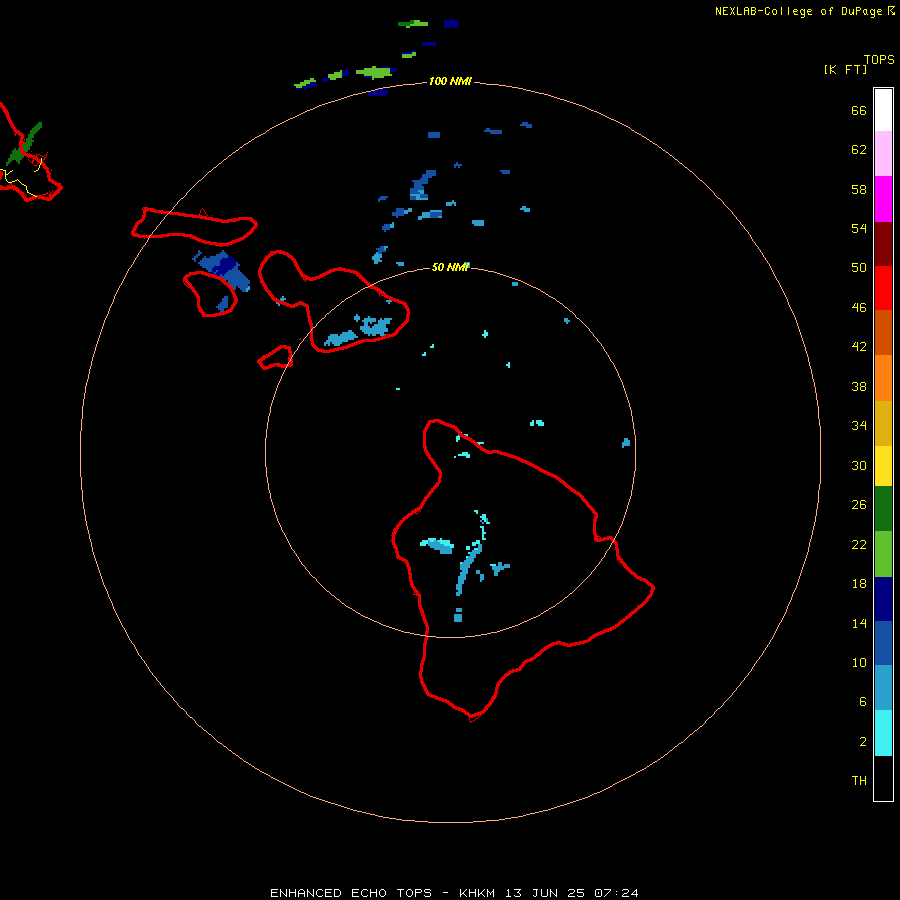The image size is (900, 900).
Task: Click the legend value 26
Action: click(x=859, y=505)
